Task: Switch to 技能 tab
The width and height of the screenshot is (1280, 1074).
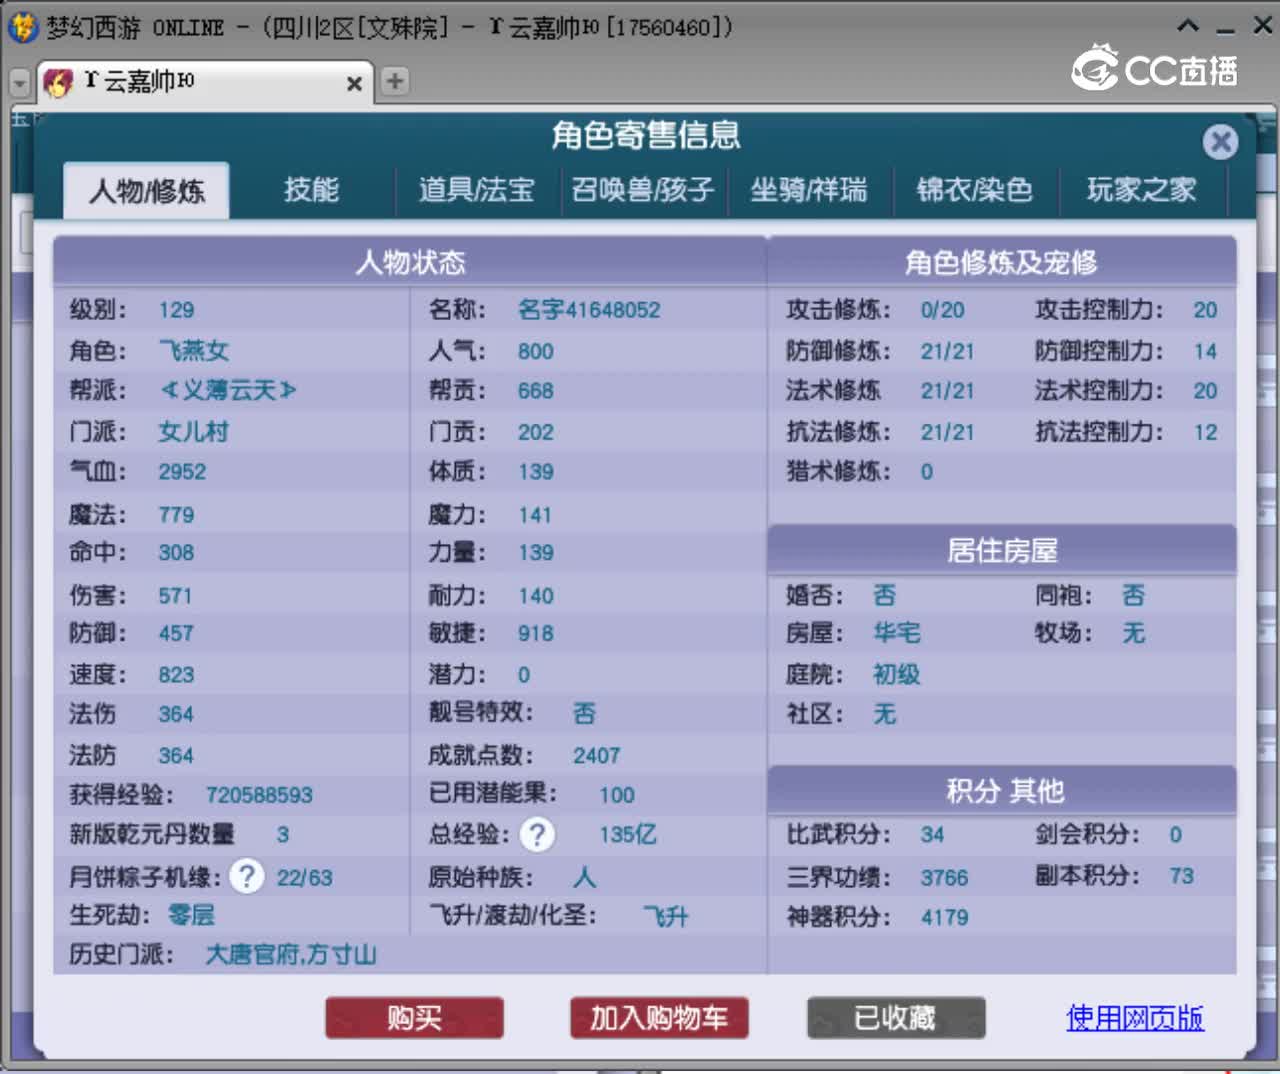Action: click(311, 190)
